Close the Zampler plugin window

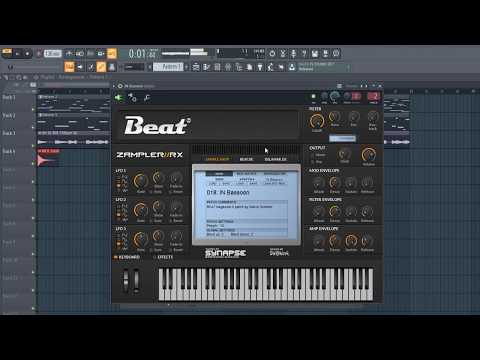[x=380, y=86]
